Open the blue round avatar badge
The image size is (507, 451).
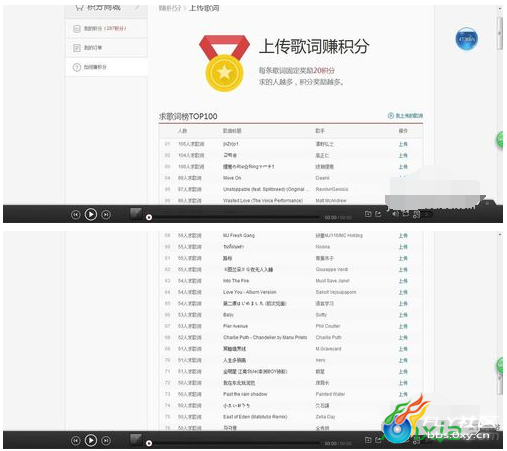coord(466,39)
